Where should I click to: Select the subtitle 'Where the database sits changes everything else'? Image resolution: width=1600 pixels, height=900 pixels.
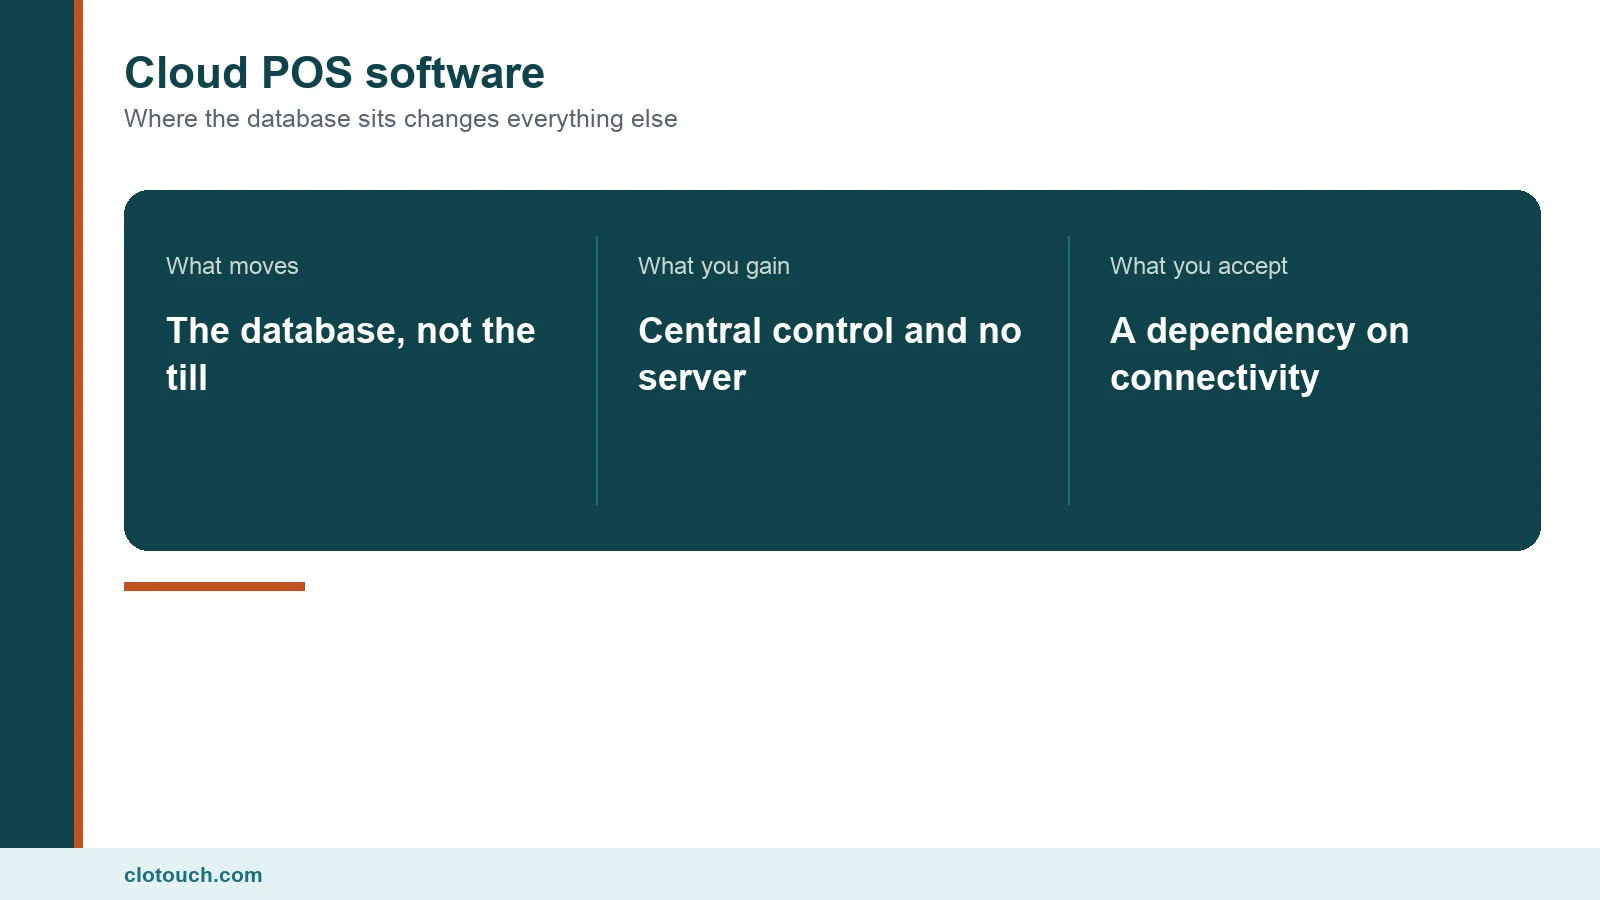(x=401, y=119)
